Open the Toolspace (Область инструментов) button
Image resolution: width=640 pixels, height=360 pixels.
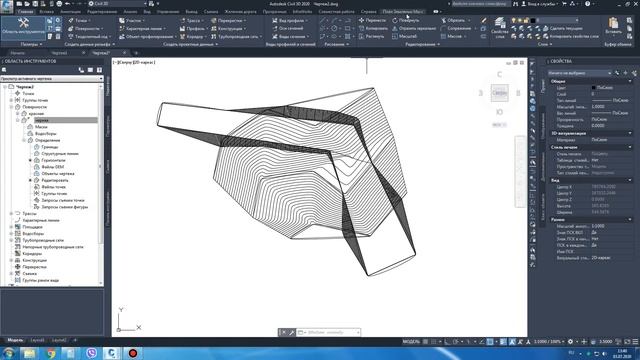tap(23, 27)
